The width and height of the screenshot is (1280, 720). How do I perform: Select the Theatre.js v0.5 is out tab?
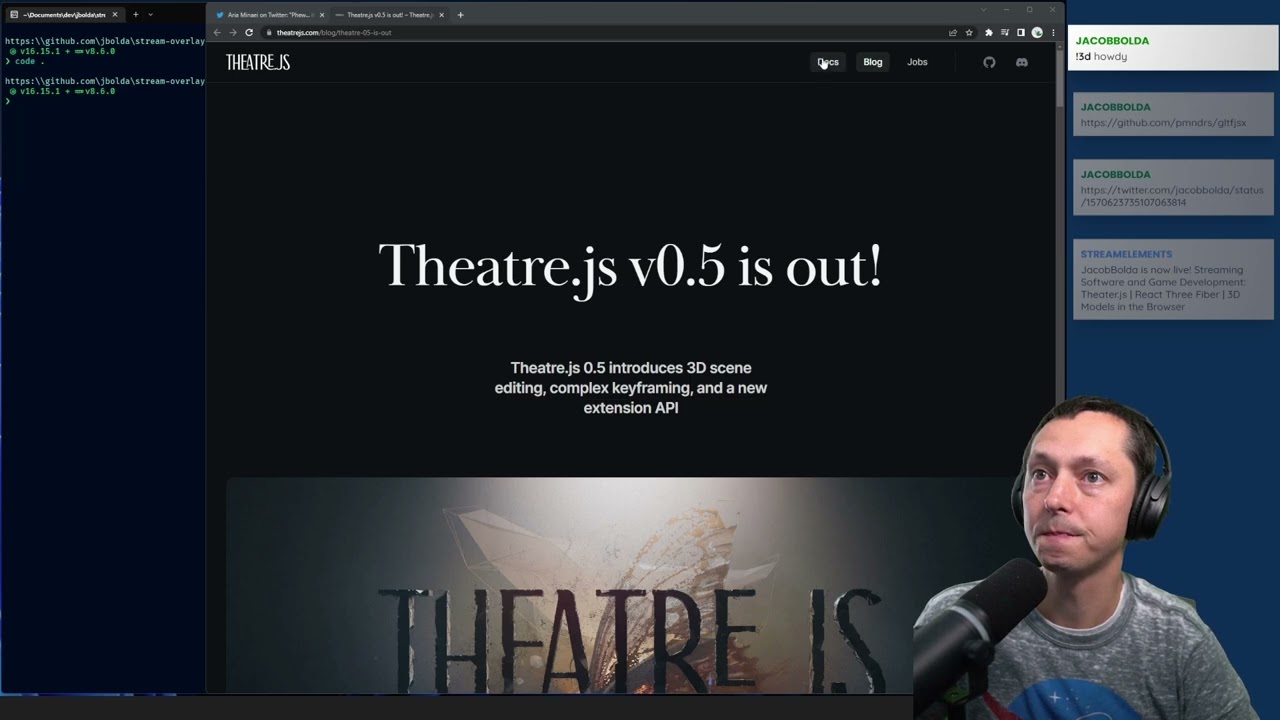(x=389, y=15)
